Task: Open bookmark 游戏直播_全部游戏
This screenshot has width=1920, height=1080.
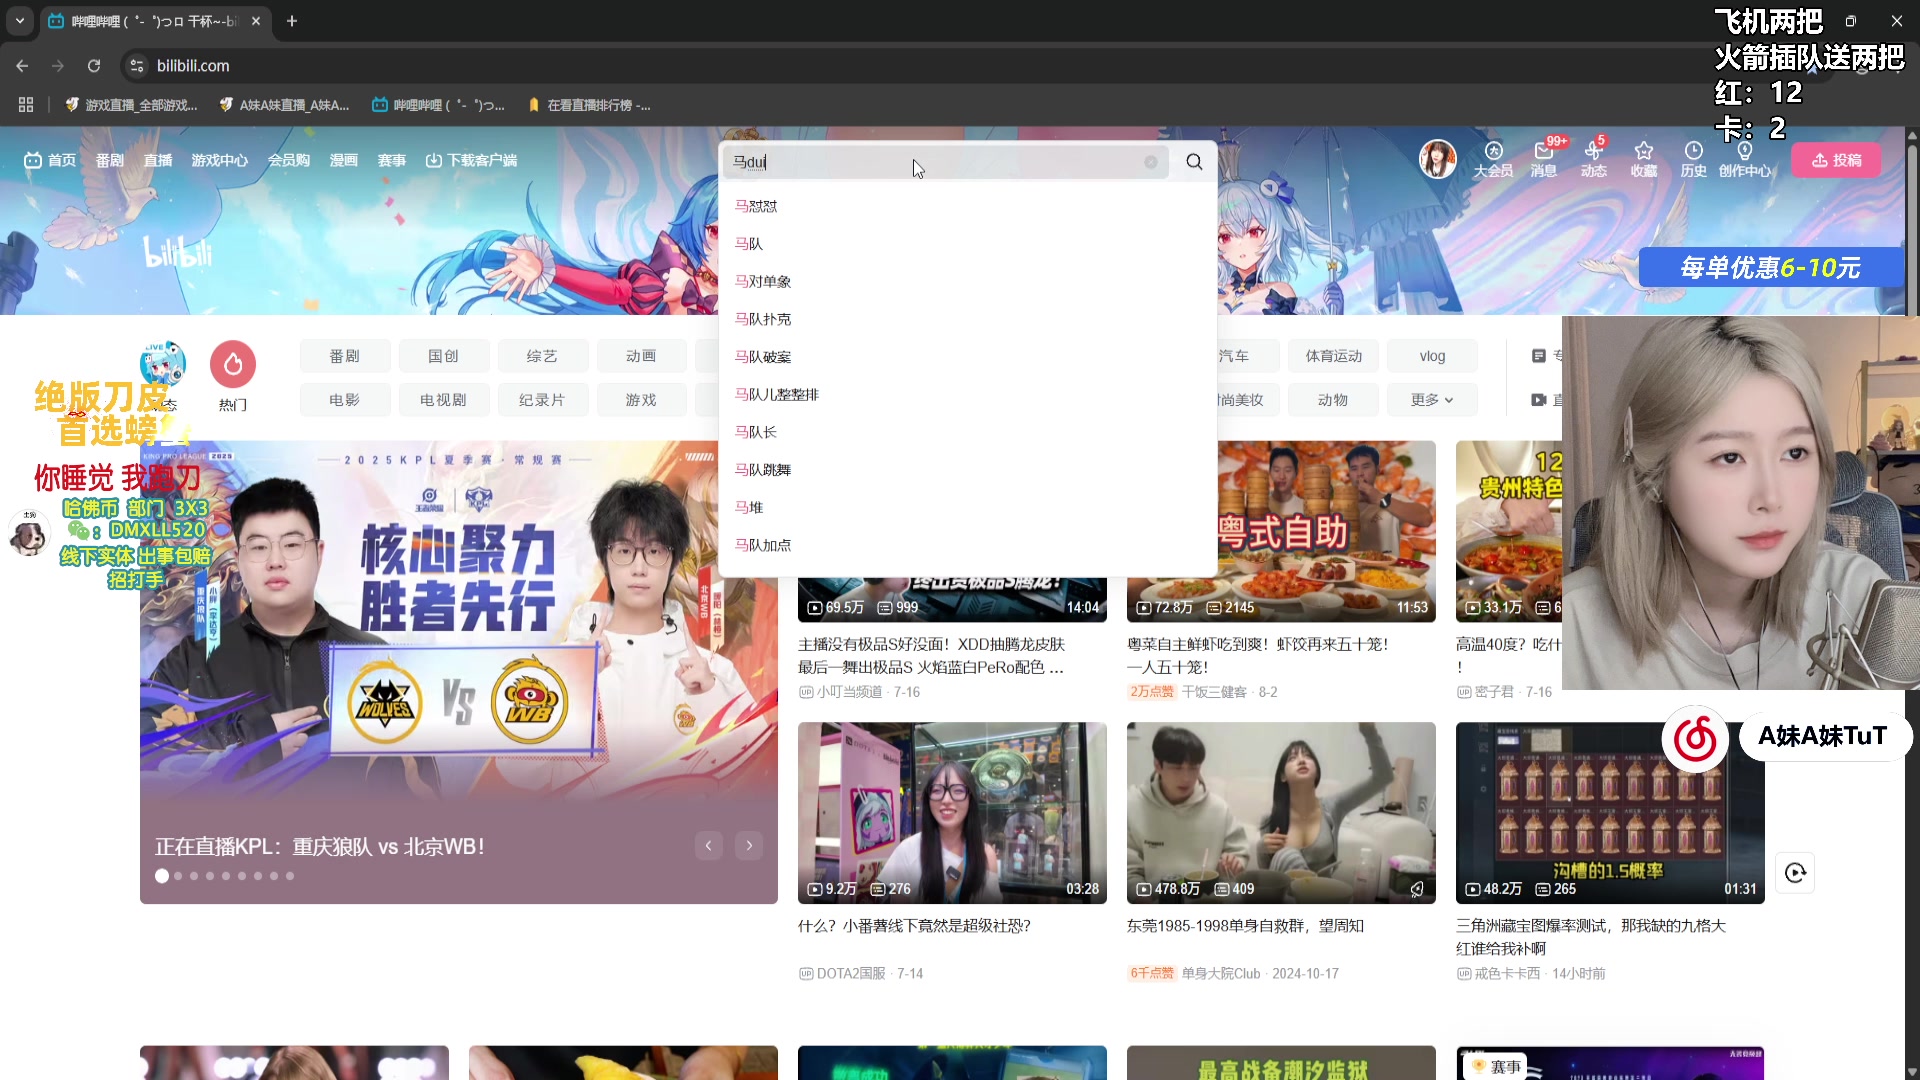Action: (x=131, y=105)
